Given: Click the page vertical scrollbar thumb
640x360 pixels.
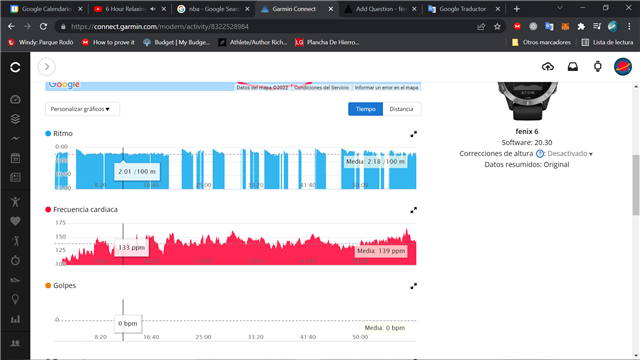Looking at the screenshot, I should coord(636,185).
